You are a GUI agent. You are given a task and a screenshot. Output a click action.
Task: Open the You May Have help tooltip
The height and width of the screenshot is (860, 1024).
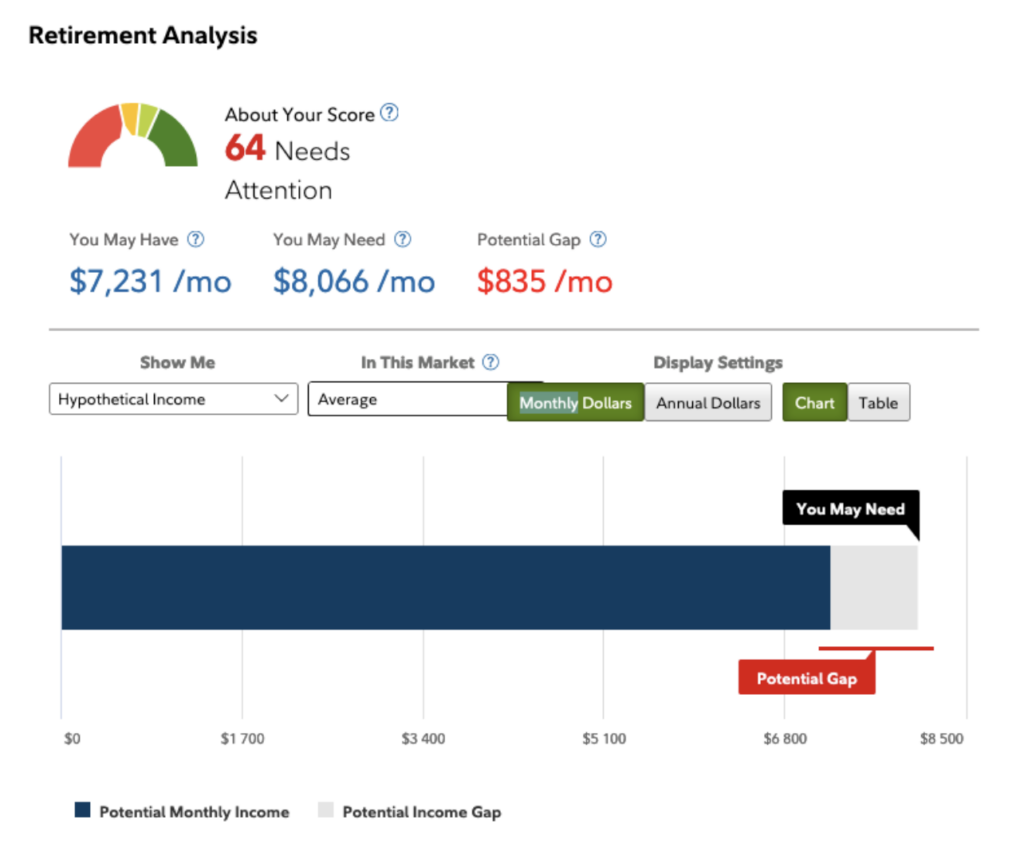pyautogui.click(x=196, y=239)
